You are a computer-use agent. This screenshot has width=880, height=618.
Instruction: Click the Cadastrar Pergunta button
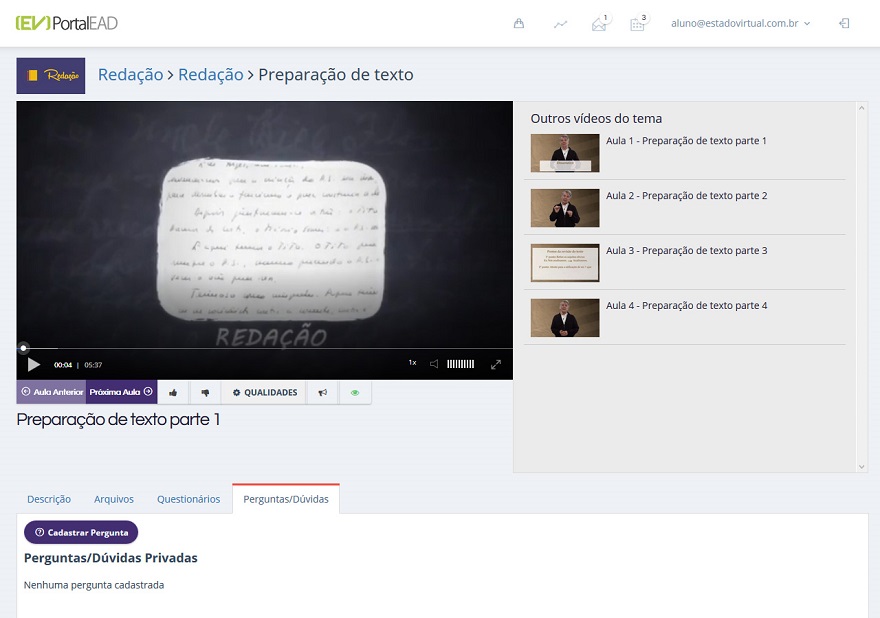(x=81, y=533)
